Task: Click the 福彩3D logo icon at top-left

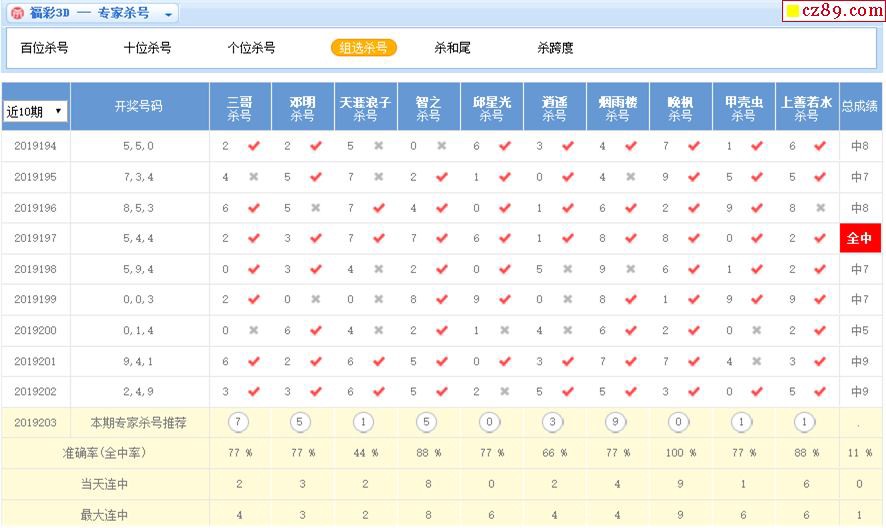Action: [x=16, y=13]
